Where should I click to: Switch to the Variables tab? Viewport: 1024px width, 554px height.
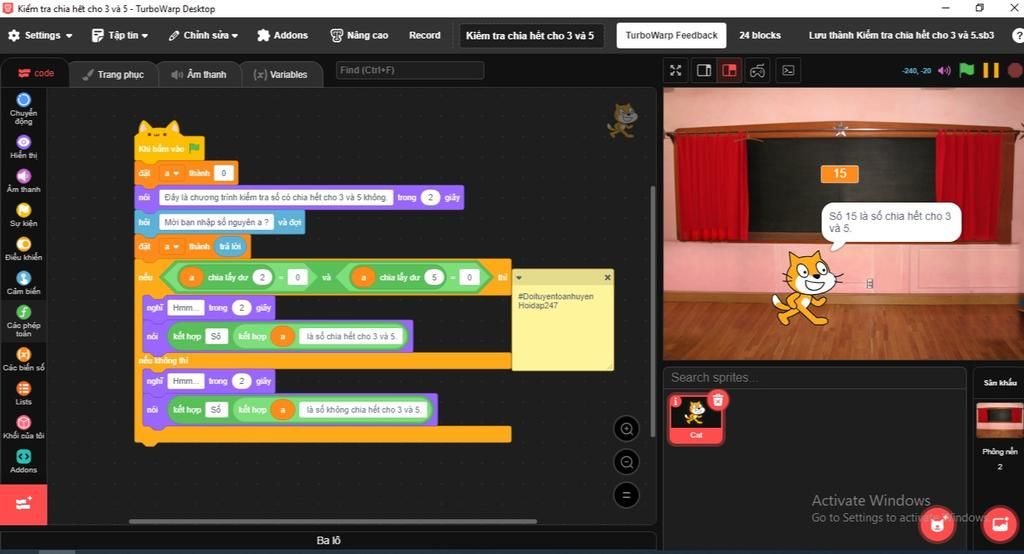click(x=281, y=74)
